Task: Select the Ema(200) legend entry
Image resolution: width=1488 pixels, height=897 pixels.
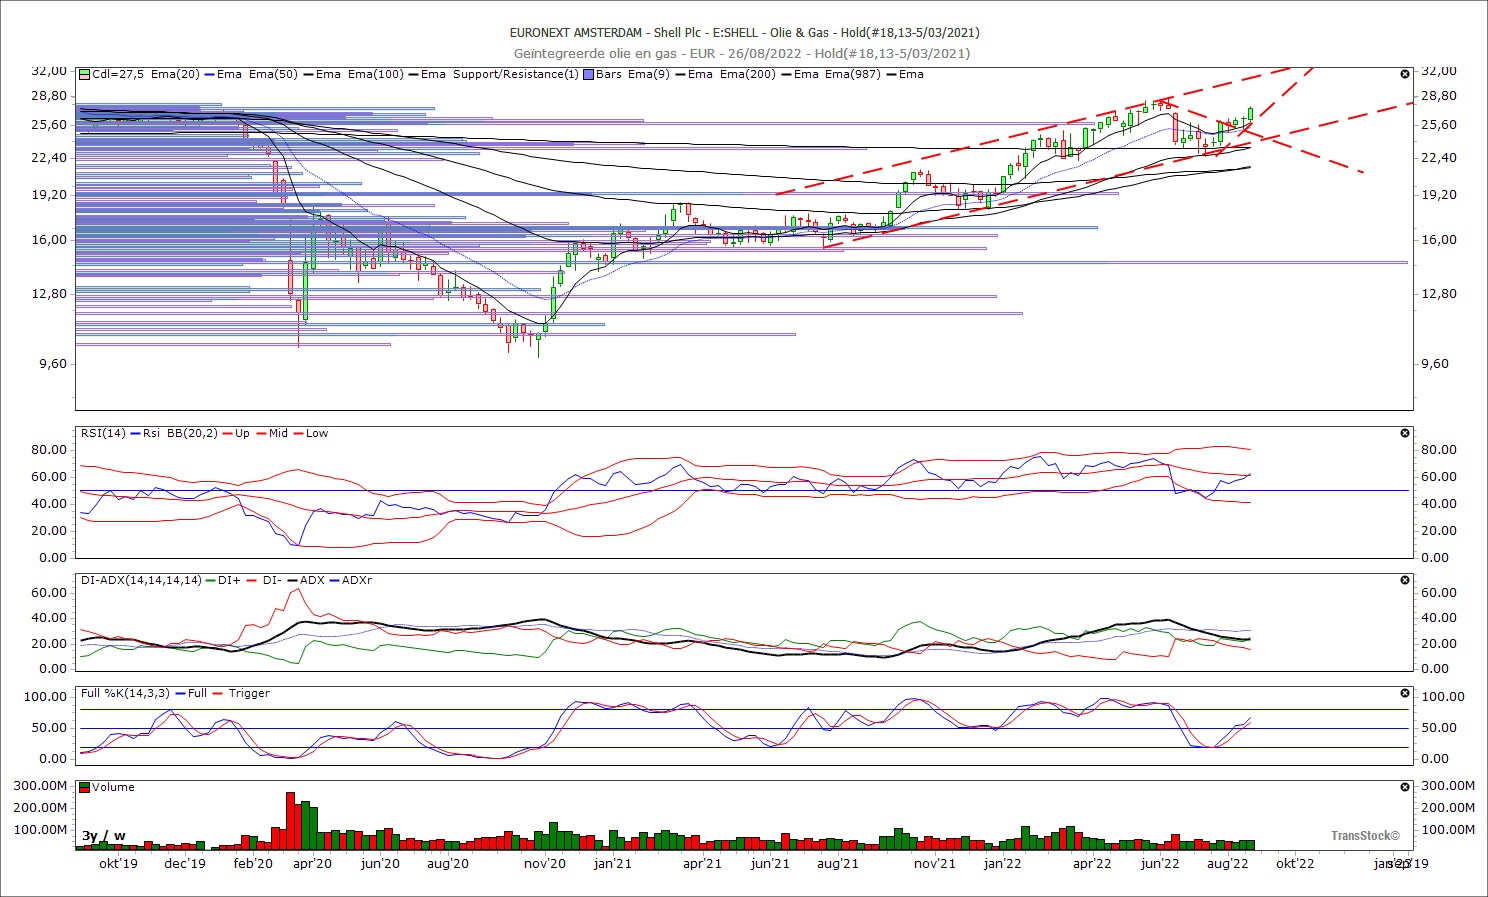Action: (x=747, y=74)
